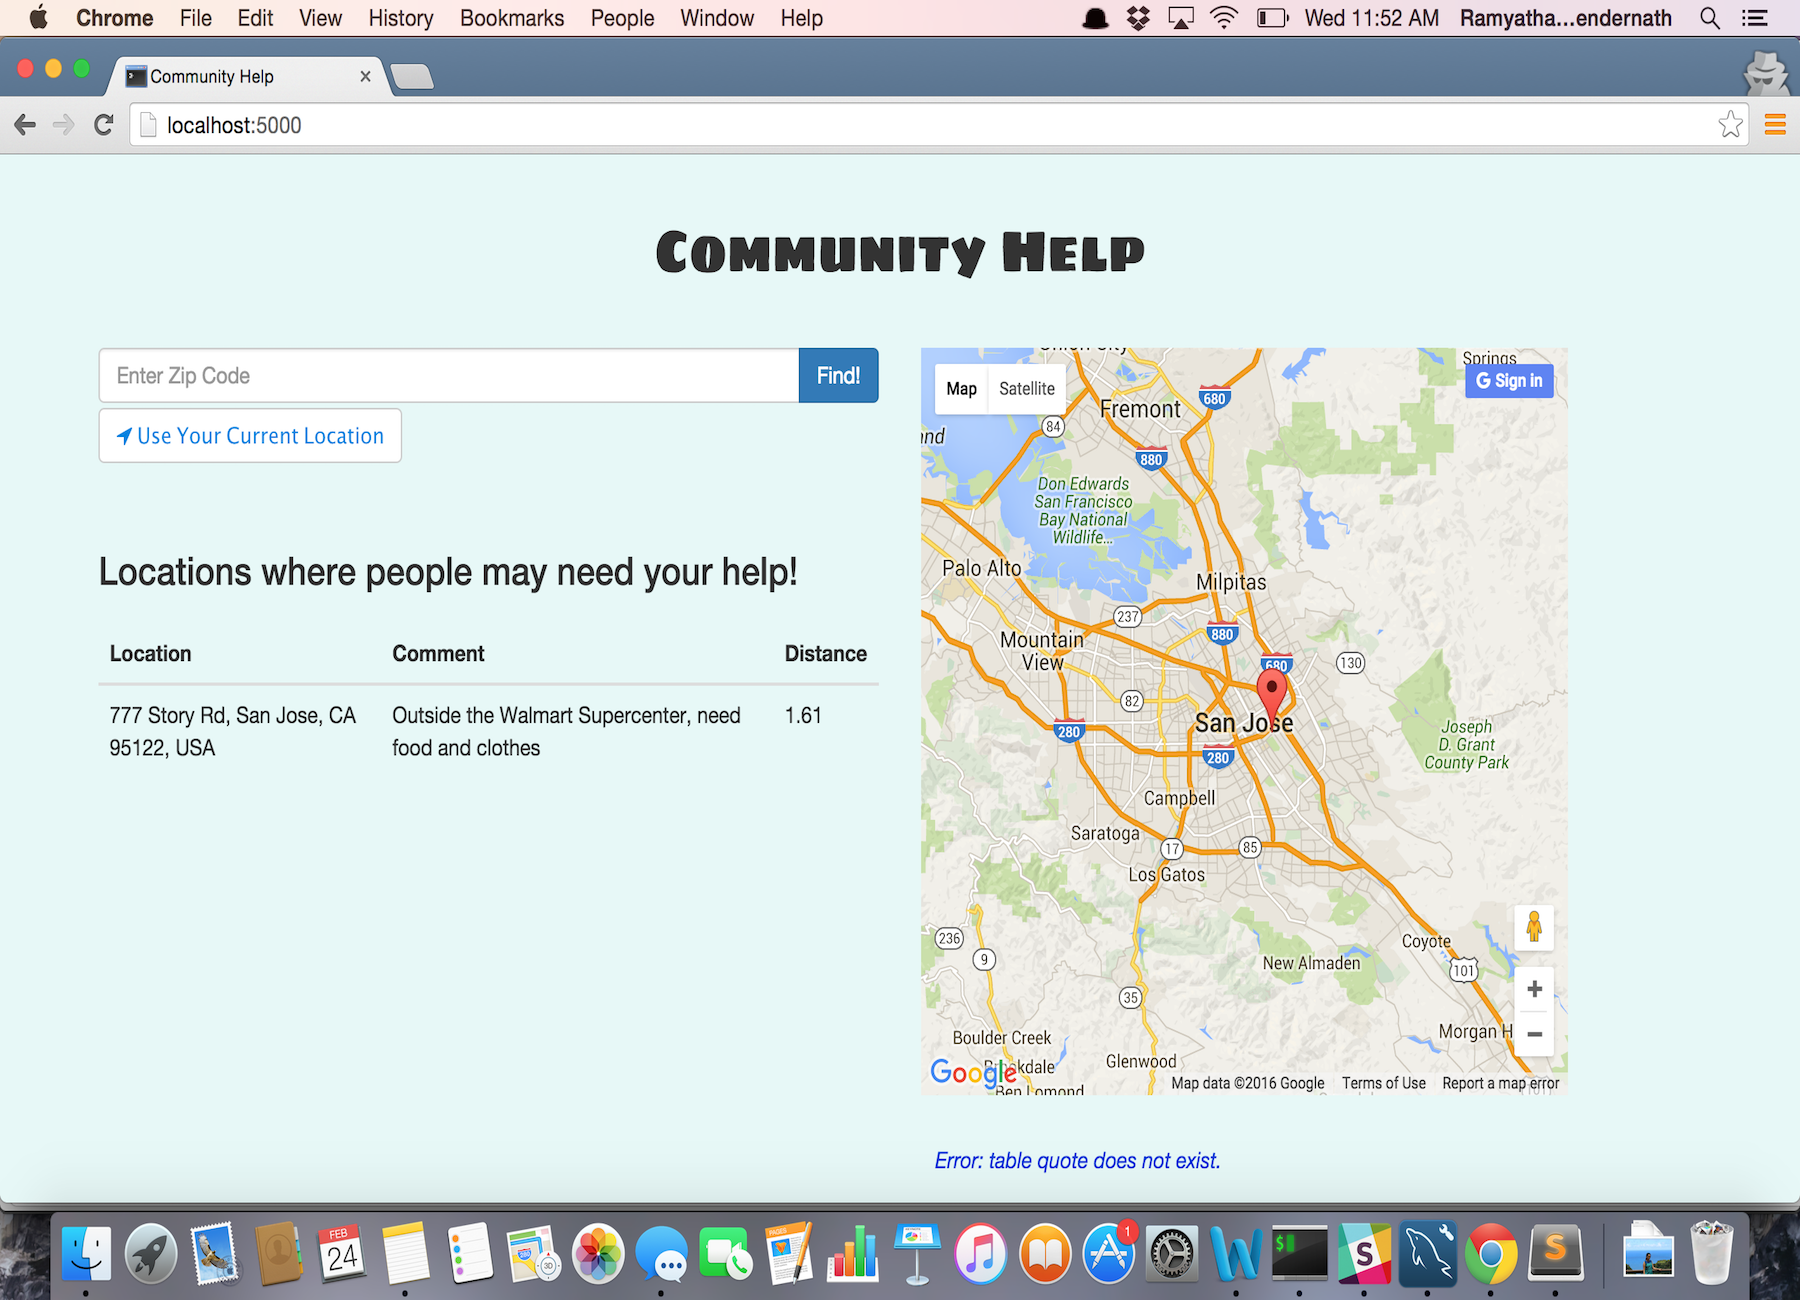Click the browser forward arrow

point(63,125)
